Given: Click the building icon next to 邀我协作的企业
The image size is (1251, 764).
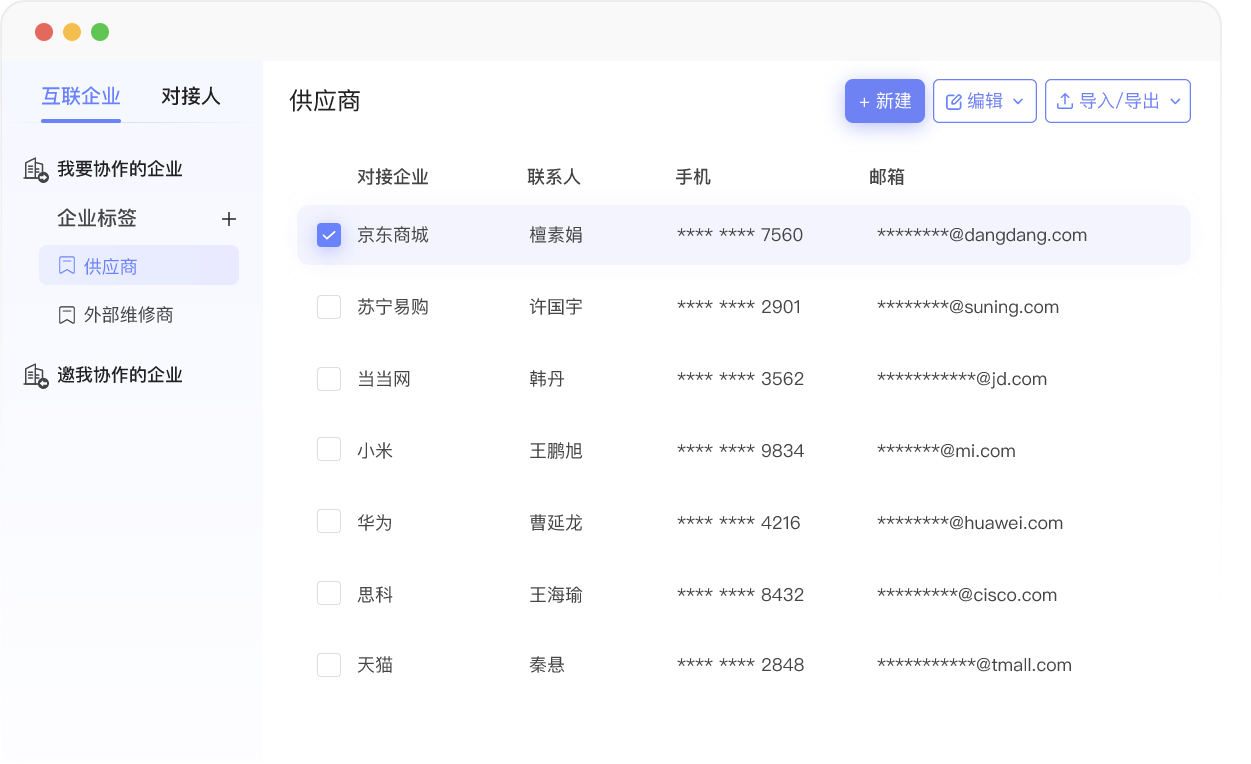Looking at the screenshot, I should pyautogui.click(x=36, y=376).
